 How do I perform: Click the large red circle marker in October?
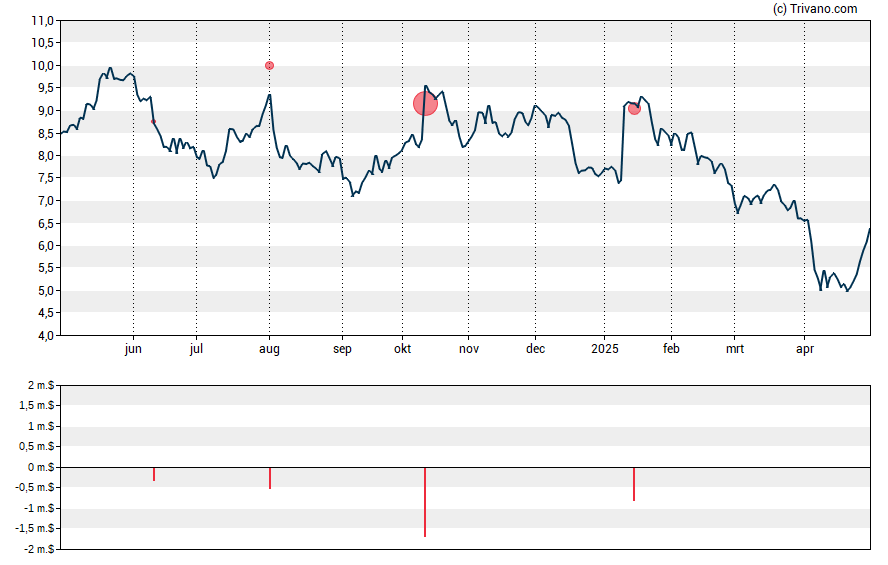tap(425, 104)
